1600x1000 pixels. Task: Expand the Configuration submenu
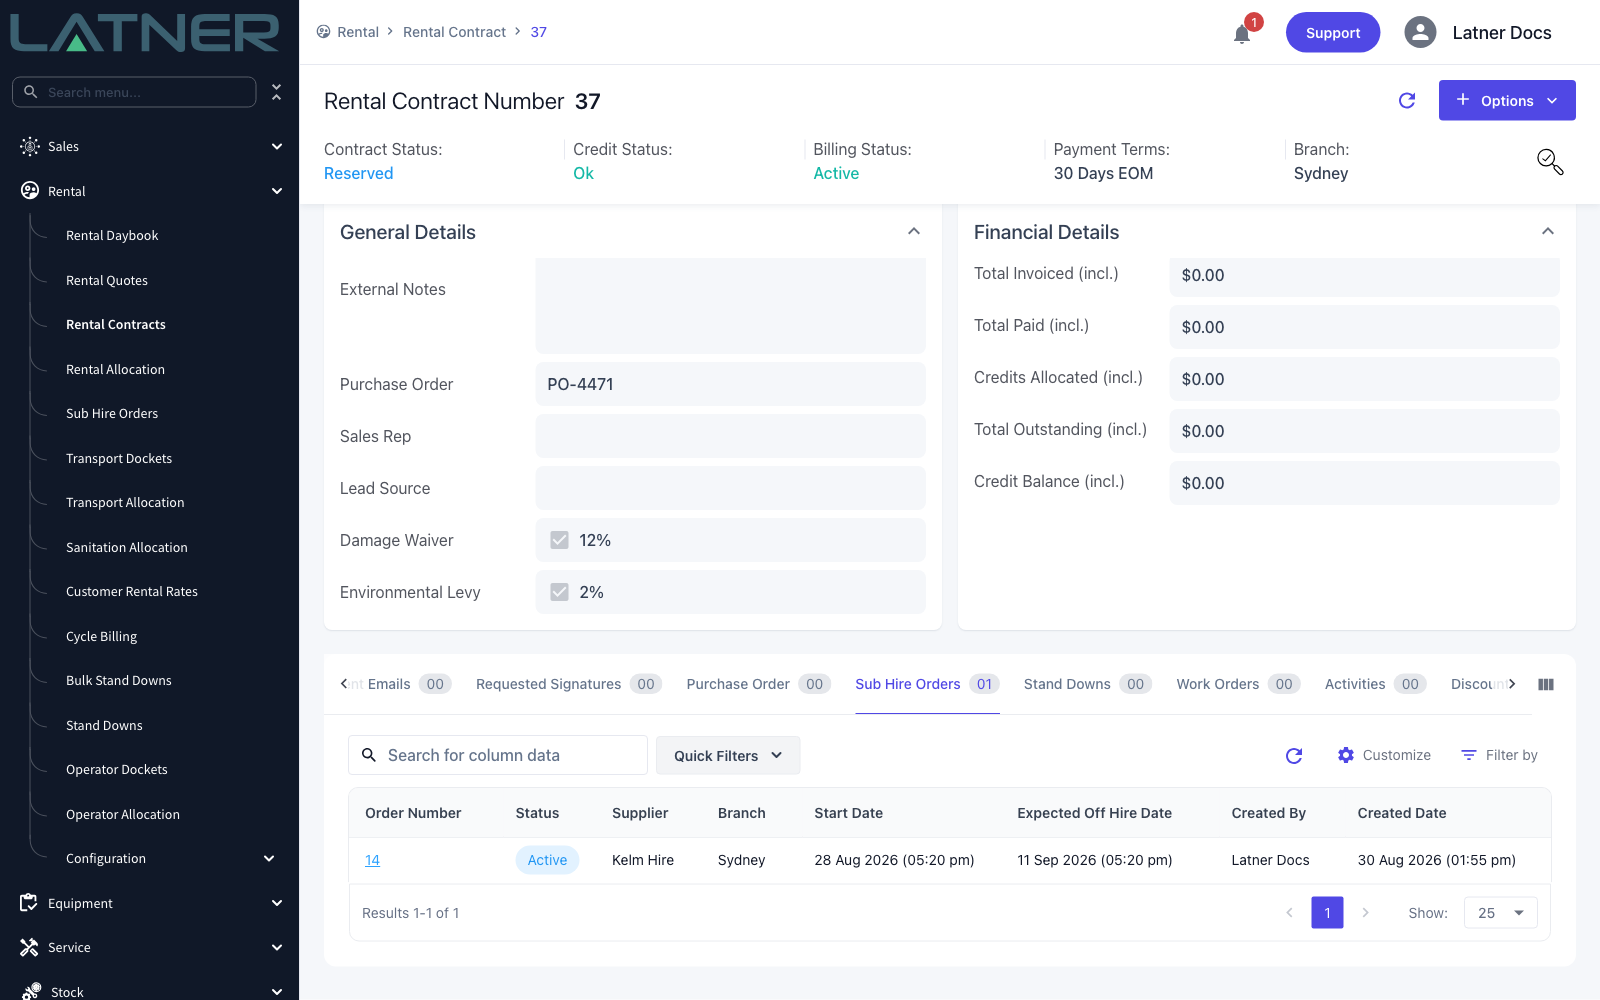269,858
